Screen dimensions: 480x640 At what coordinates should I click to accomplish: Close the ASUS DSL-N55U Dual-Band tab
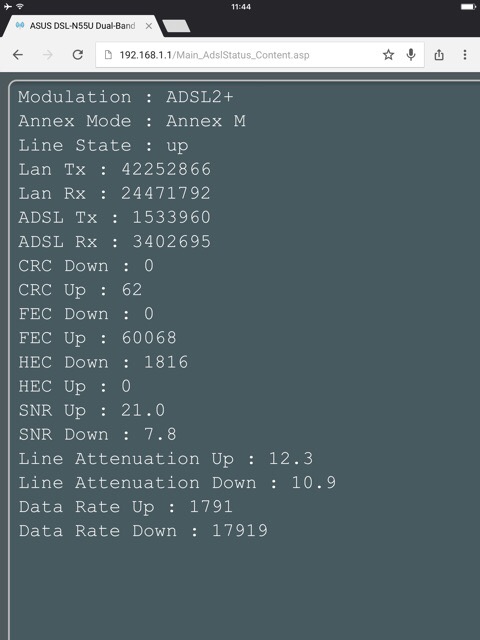(x=149, y=26)
